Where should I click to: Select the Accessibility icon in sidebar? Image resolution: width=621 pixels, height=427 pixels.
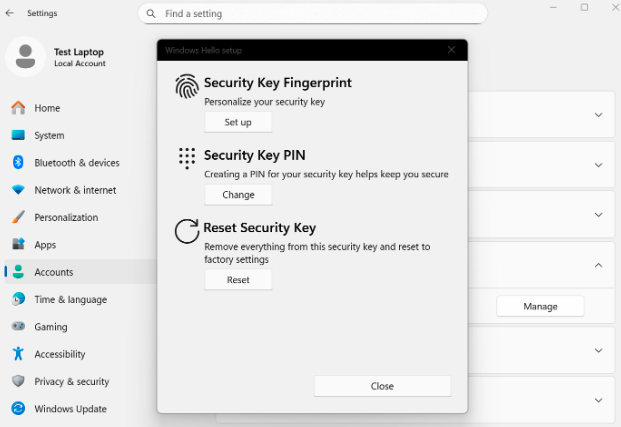(x=18, y=354)
